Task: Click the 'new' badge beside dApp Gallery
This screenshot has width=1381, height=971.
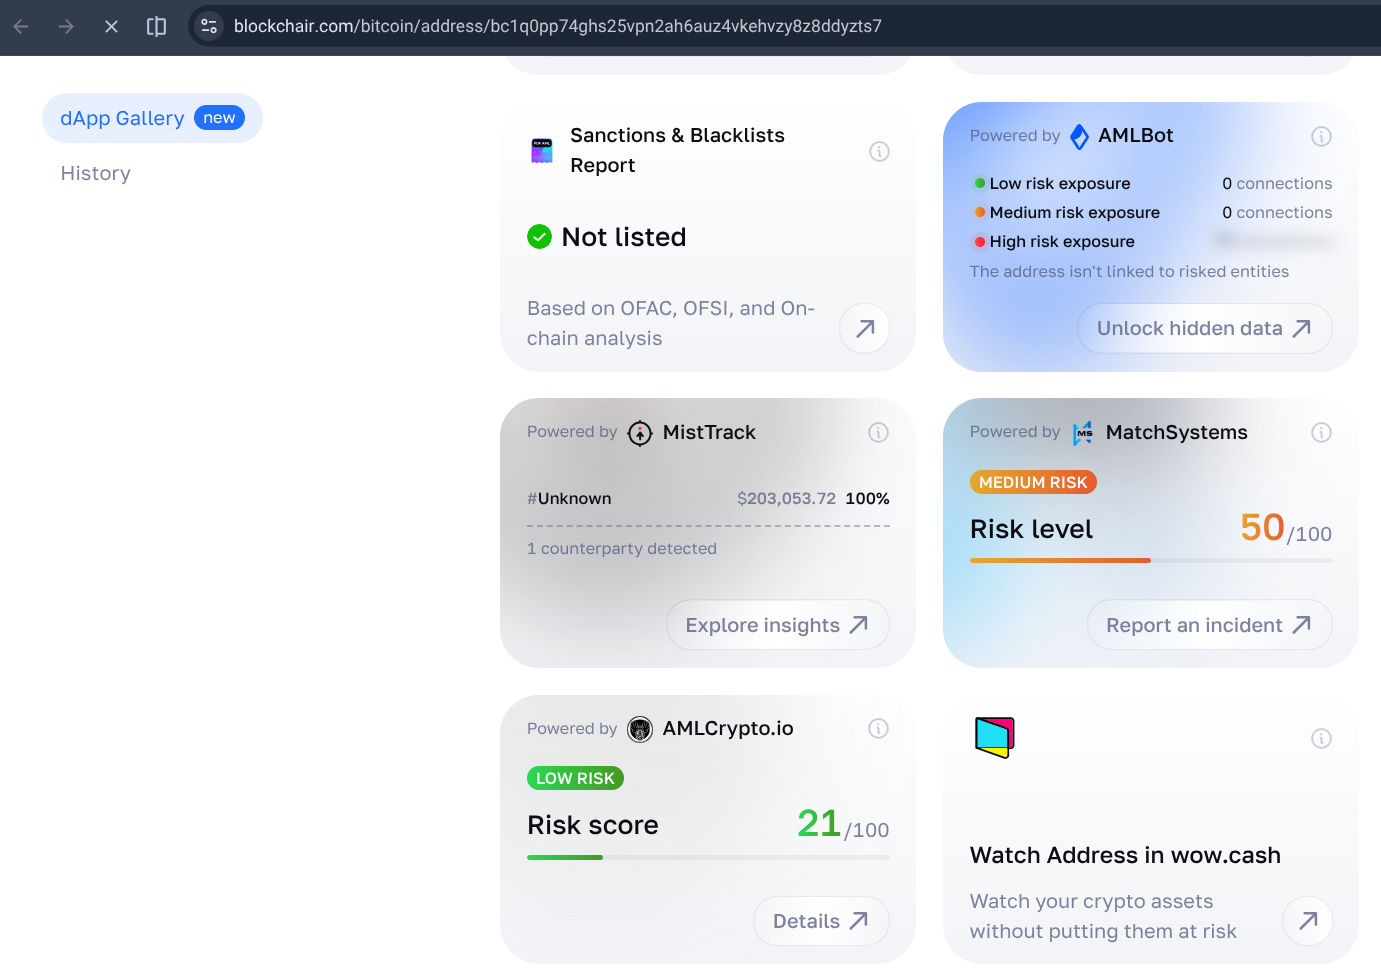Action: (219, 118)
